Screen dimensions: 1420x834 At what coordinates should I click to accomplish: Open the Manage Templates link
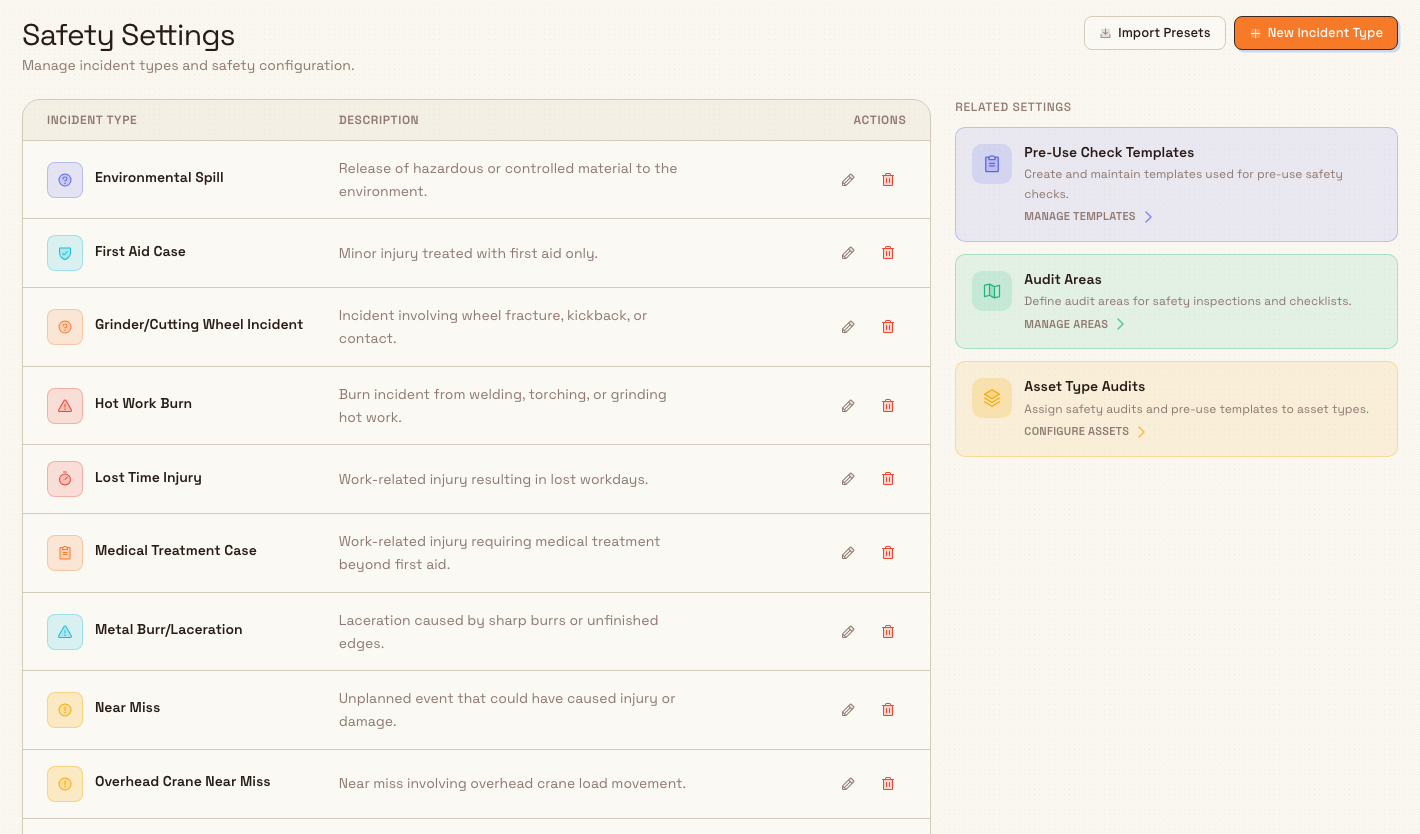point(1080,217)
